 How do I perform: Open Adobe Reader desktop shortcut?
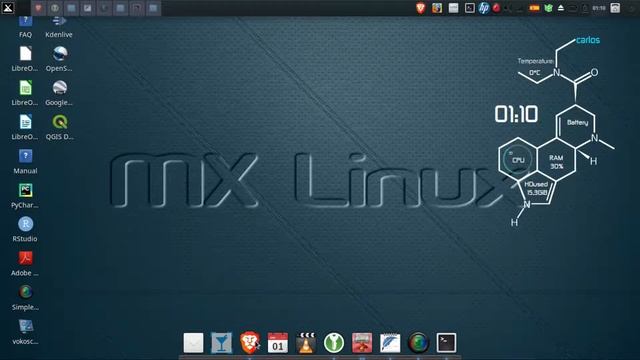click(25, 264)
